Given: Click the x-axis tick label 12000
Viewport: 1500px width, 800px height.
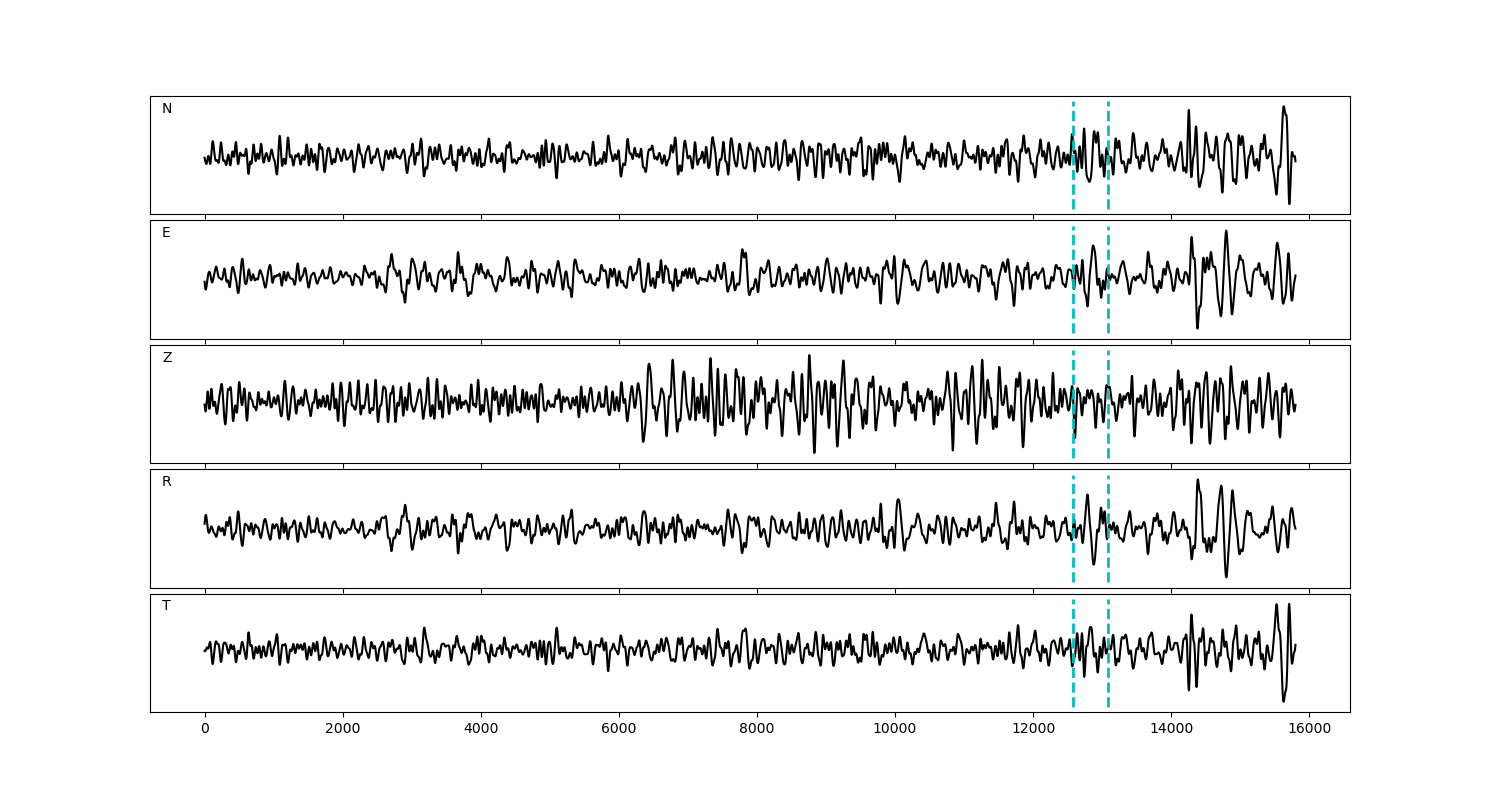Looking at the screenshot, I should (x=1033, y=729).
